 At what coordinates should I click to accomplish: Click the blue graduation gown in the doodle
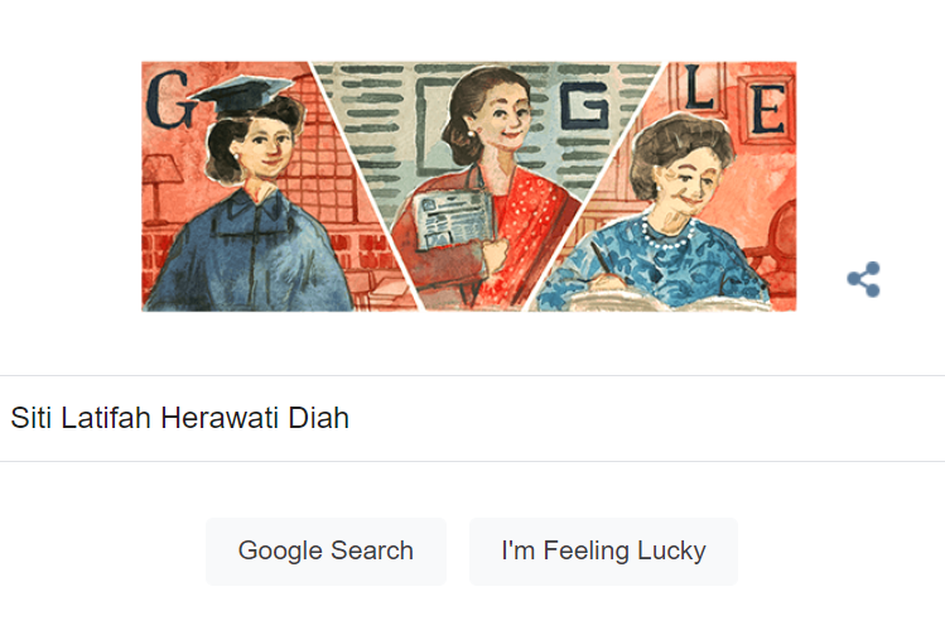tap(250, 253)
